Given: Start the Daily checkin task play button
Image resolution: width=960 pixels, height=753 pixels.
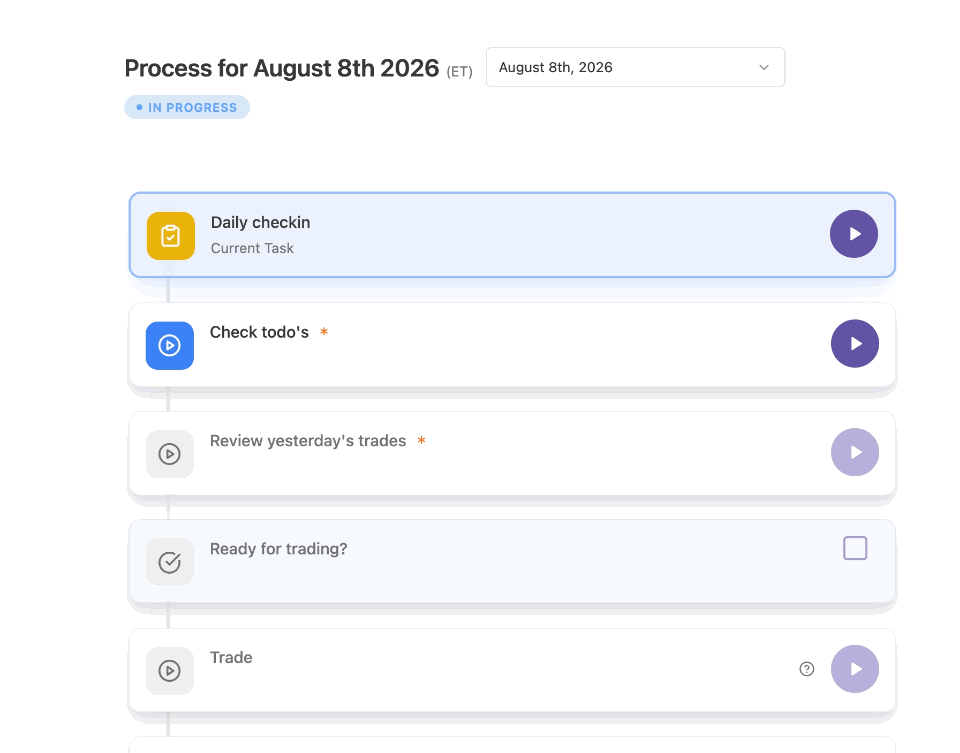Looking at the screenshot, I should point(853,234).
